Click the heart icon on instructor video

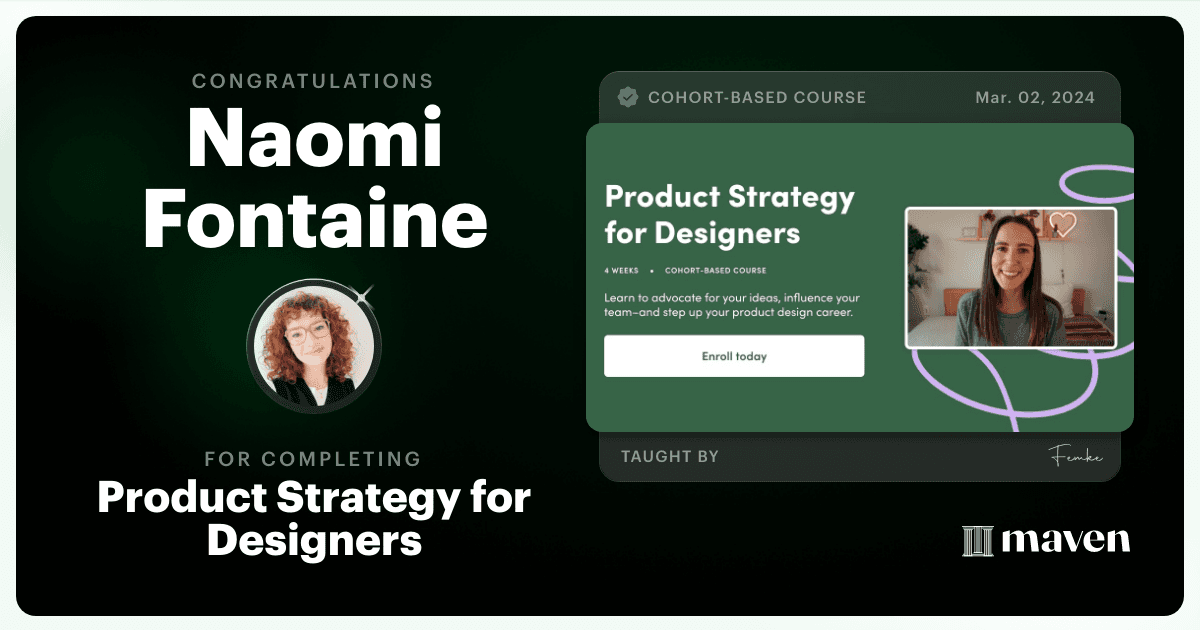(x=1062, y=224)
